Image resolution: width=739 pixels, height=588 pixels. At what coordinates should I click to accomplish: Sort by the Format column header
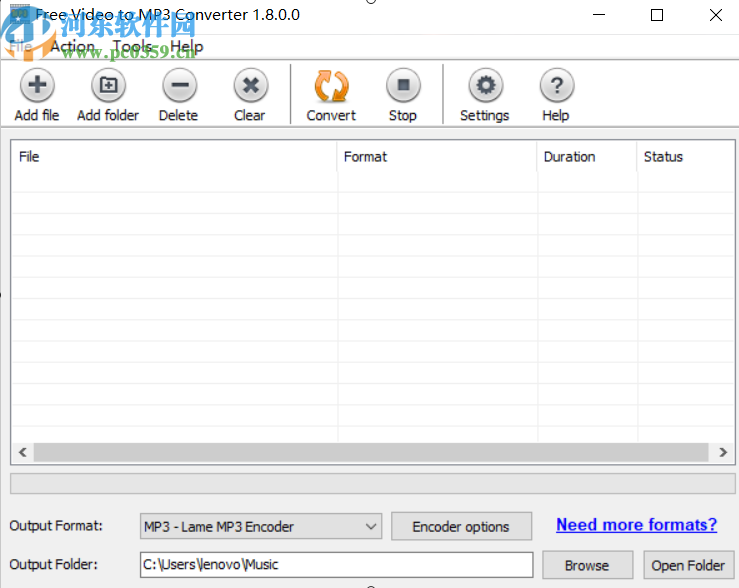[437, 156]
